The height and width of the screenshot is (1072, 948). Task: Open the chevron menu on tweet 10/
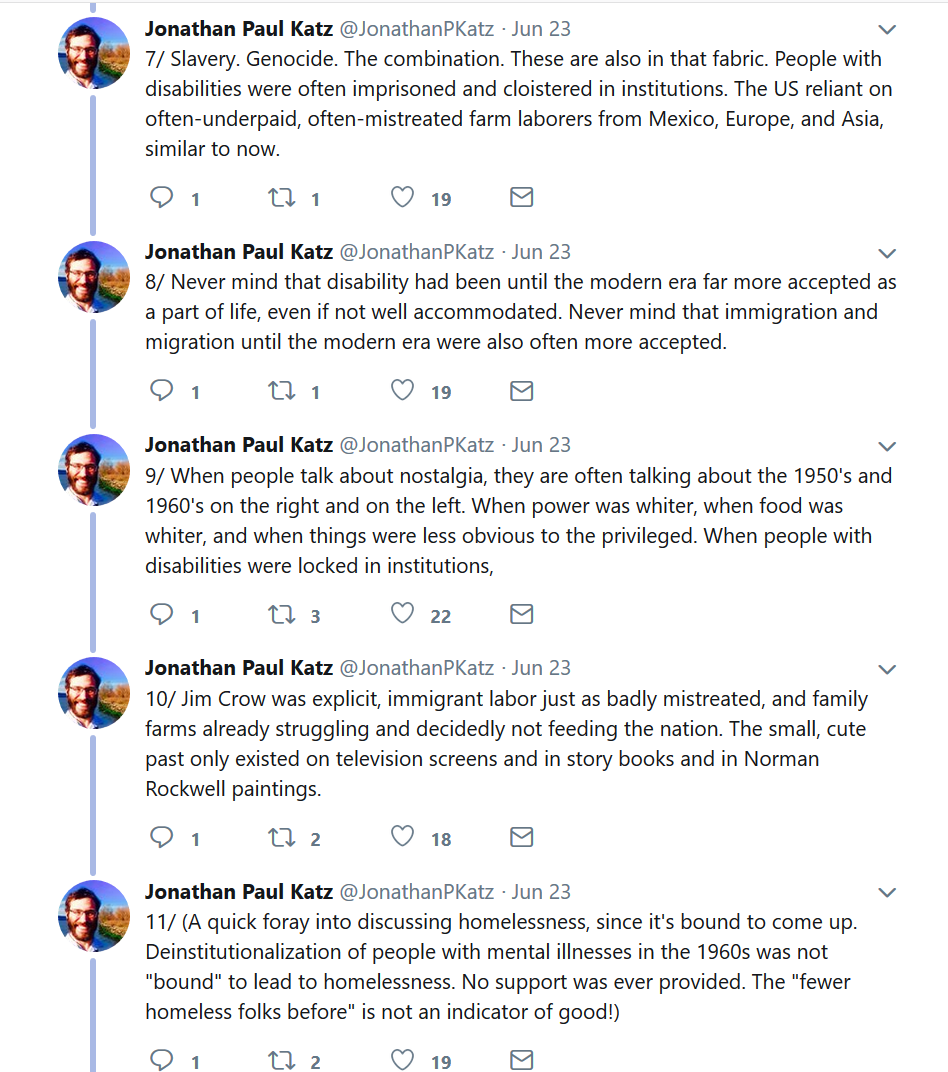pos(887,669)
